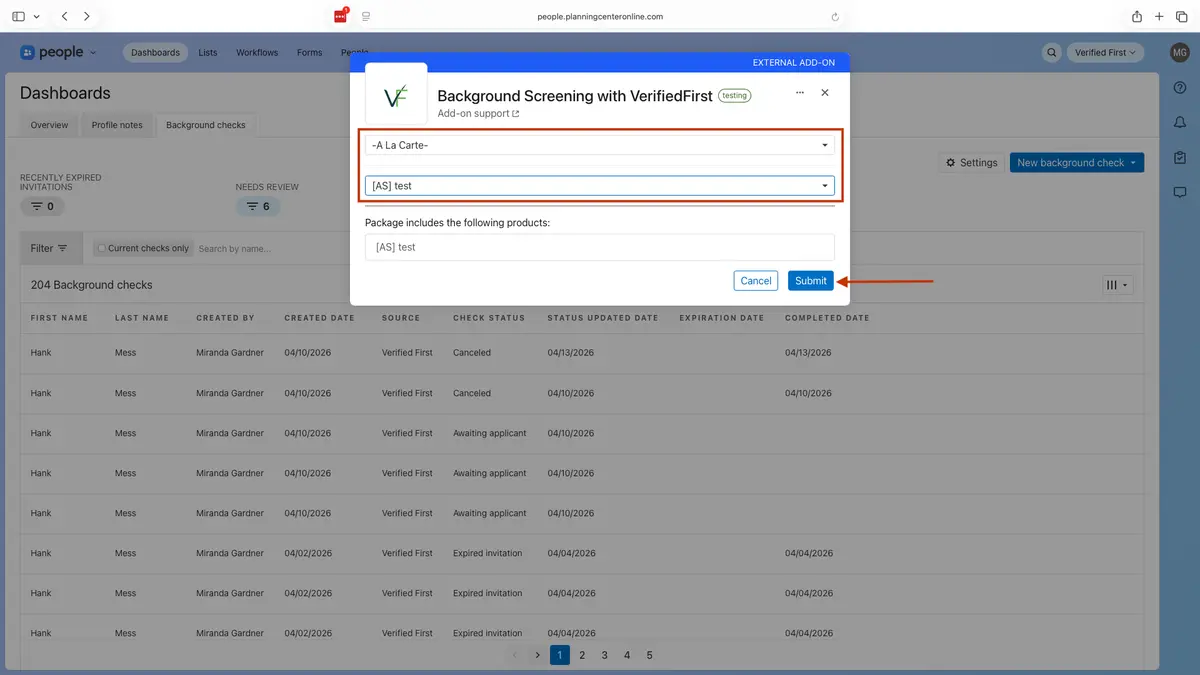The height and width of the screenshot is (675, 1200).
Task: Open the [AS] test product dropdown
Action: pyautogui.click(x=600, y=186)
